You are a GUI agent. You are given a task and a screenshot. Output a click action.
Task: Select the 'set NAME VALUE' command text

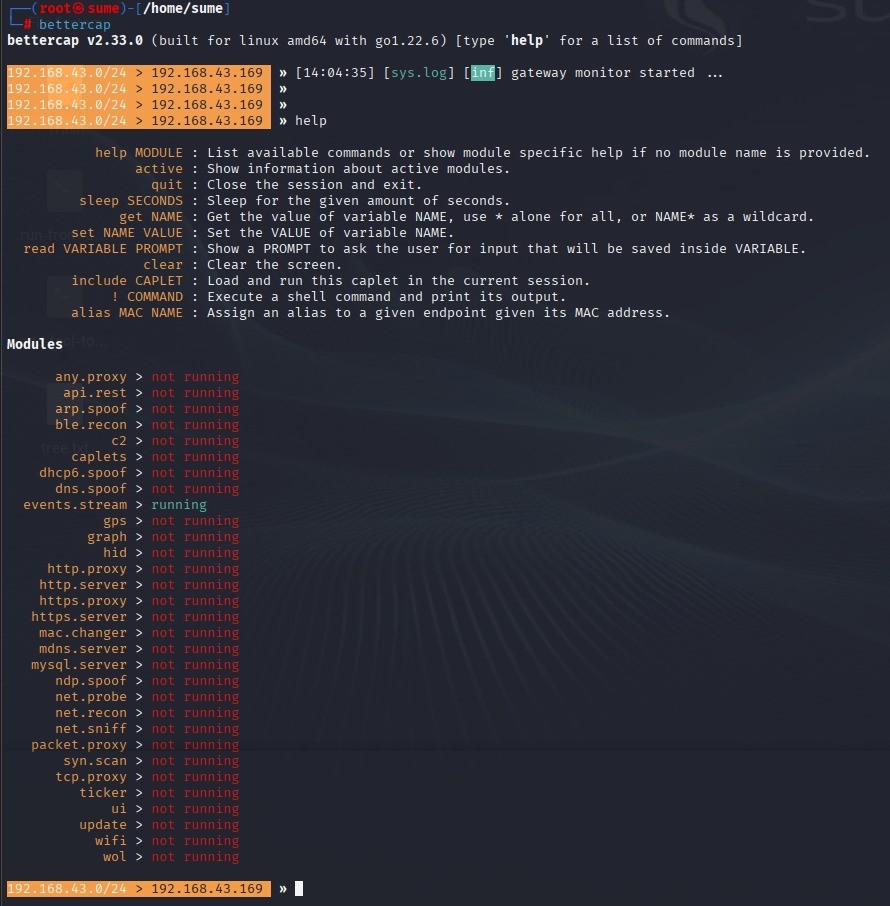coord(127,233)
